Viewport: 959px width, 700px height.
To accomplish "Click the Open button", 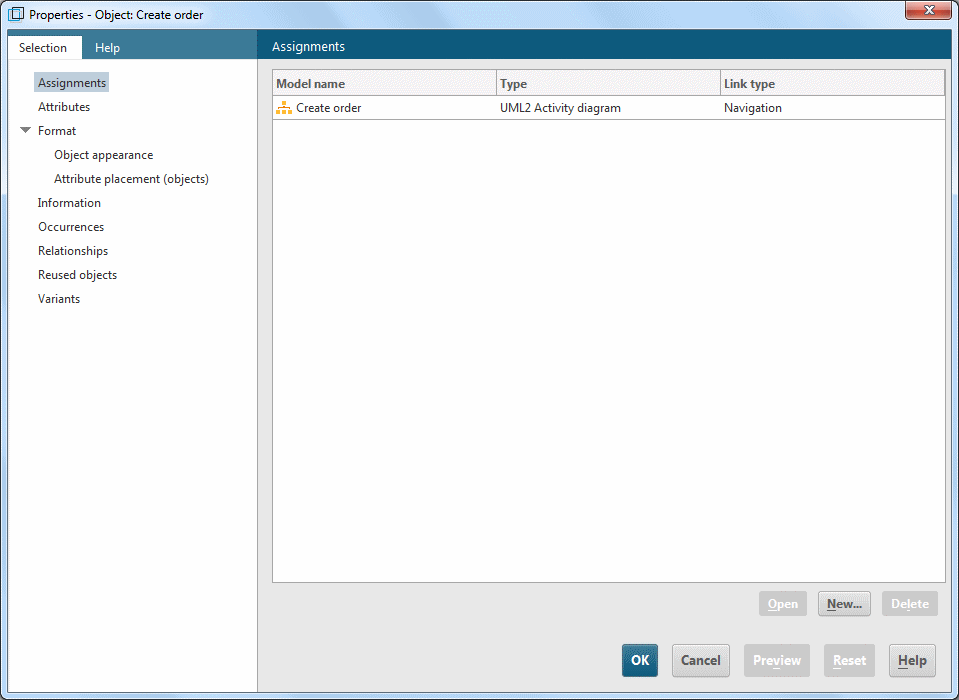I will tap(783, 603).
